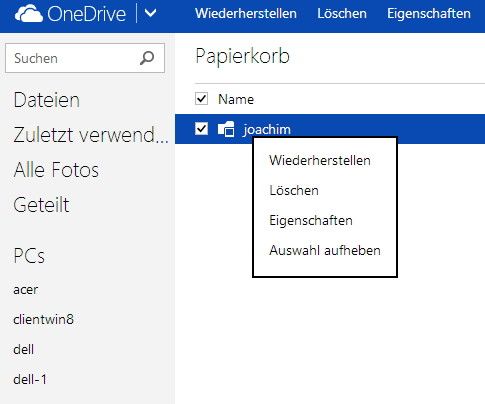Image resolution: width=485 pixels, height=404 pixels.
Task: Toggle the select-all checkbox next to Name
Action: (x=201, y=99)
